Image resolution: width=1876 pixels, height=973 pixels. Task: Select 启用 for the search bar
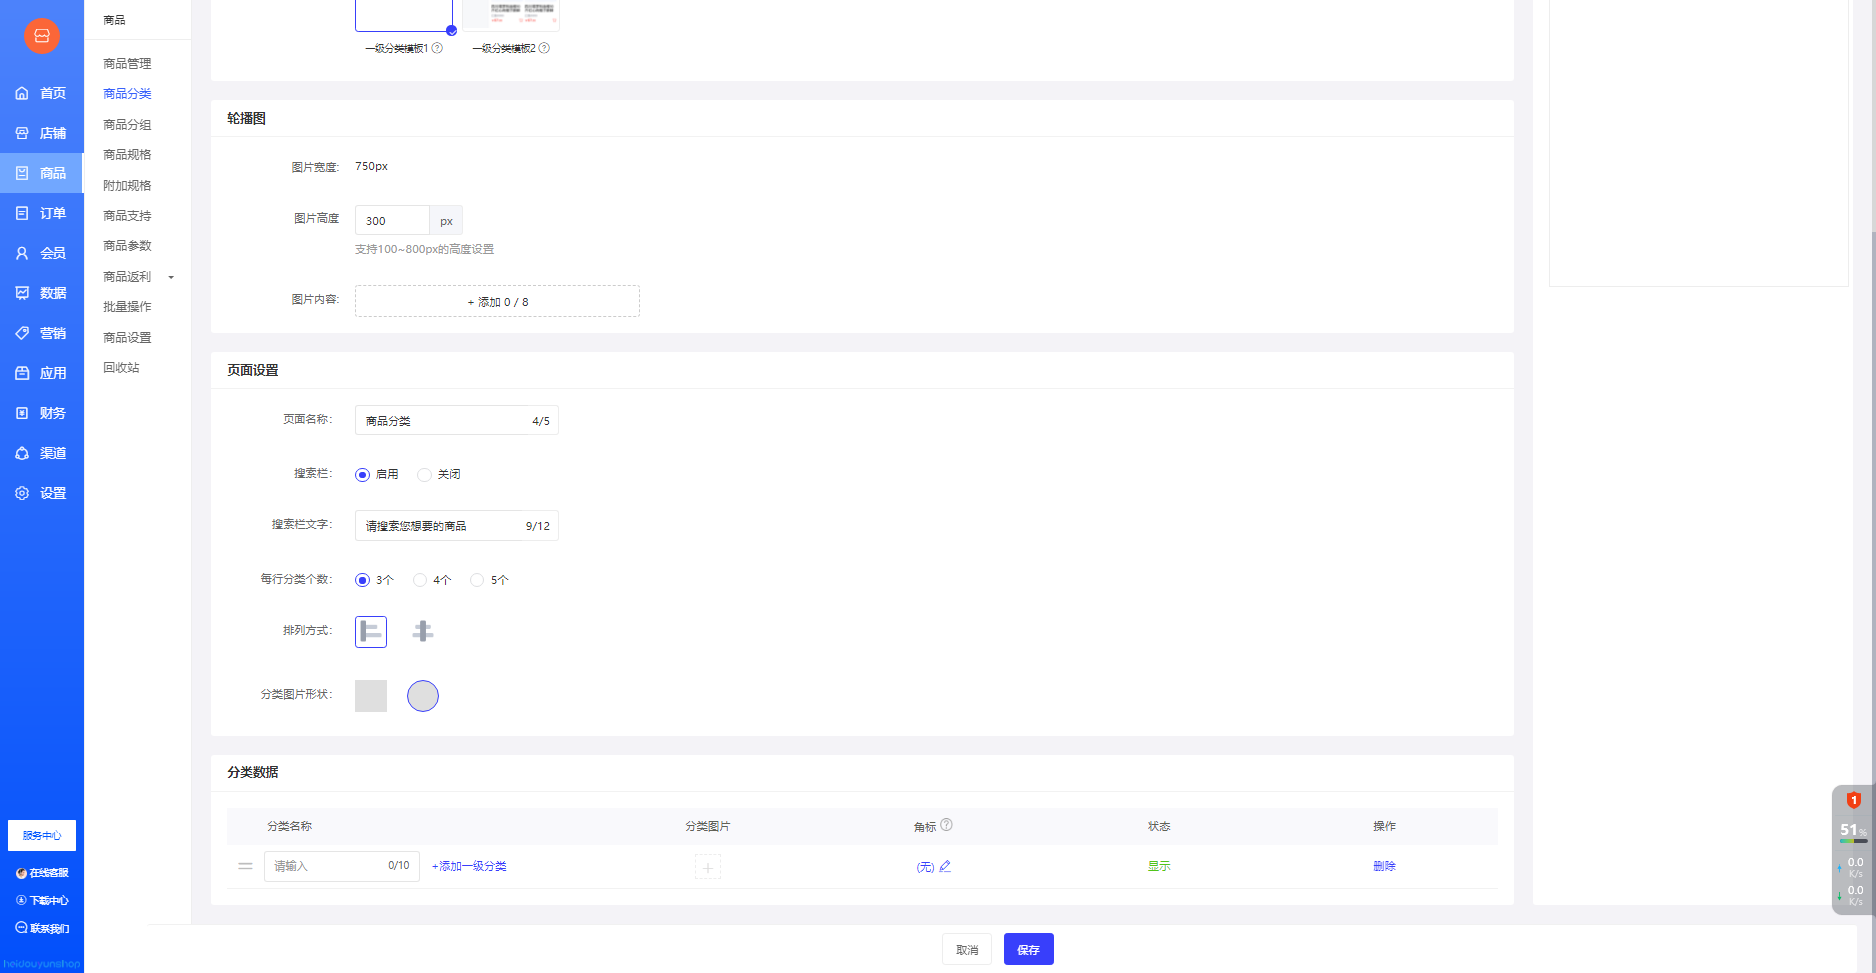(362, 475)
